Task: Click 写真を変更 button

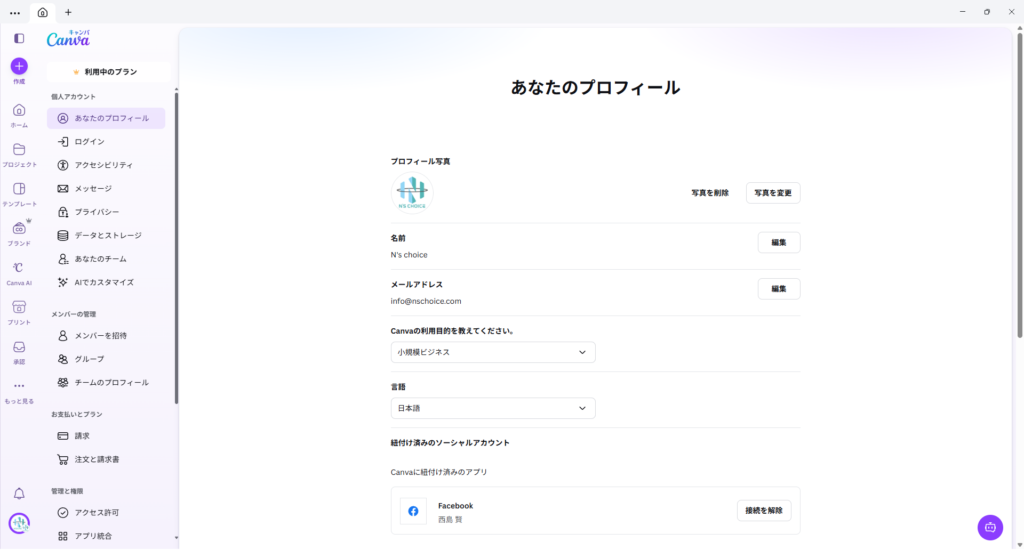Action: pos(773,193)
